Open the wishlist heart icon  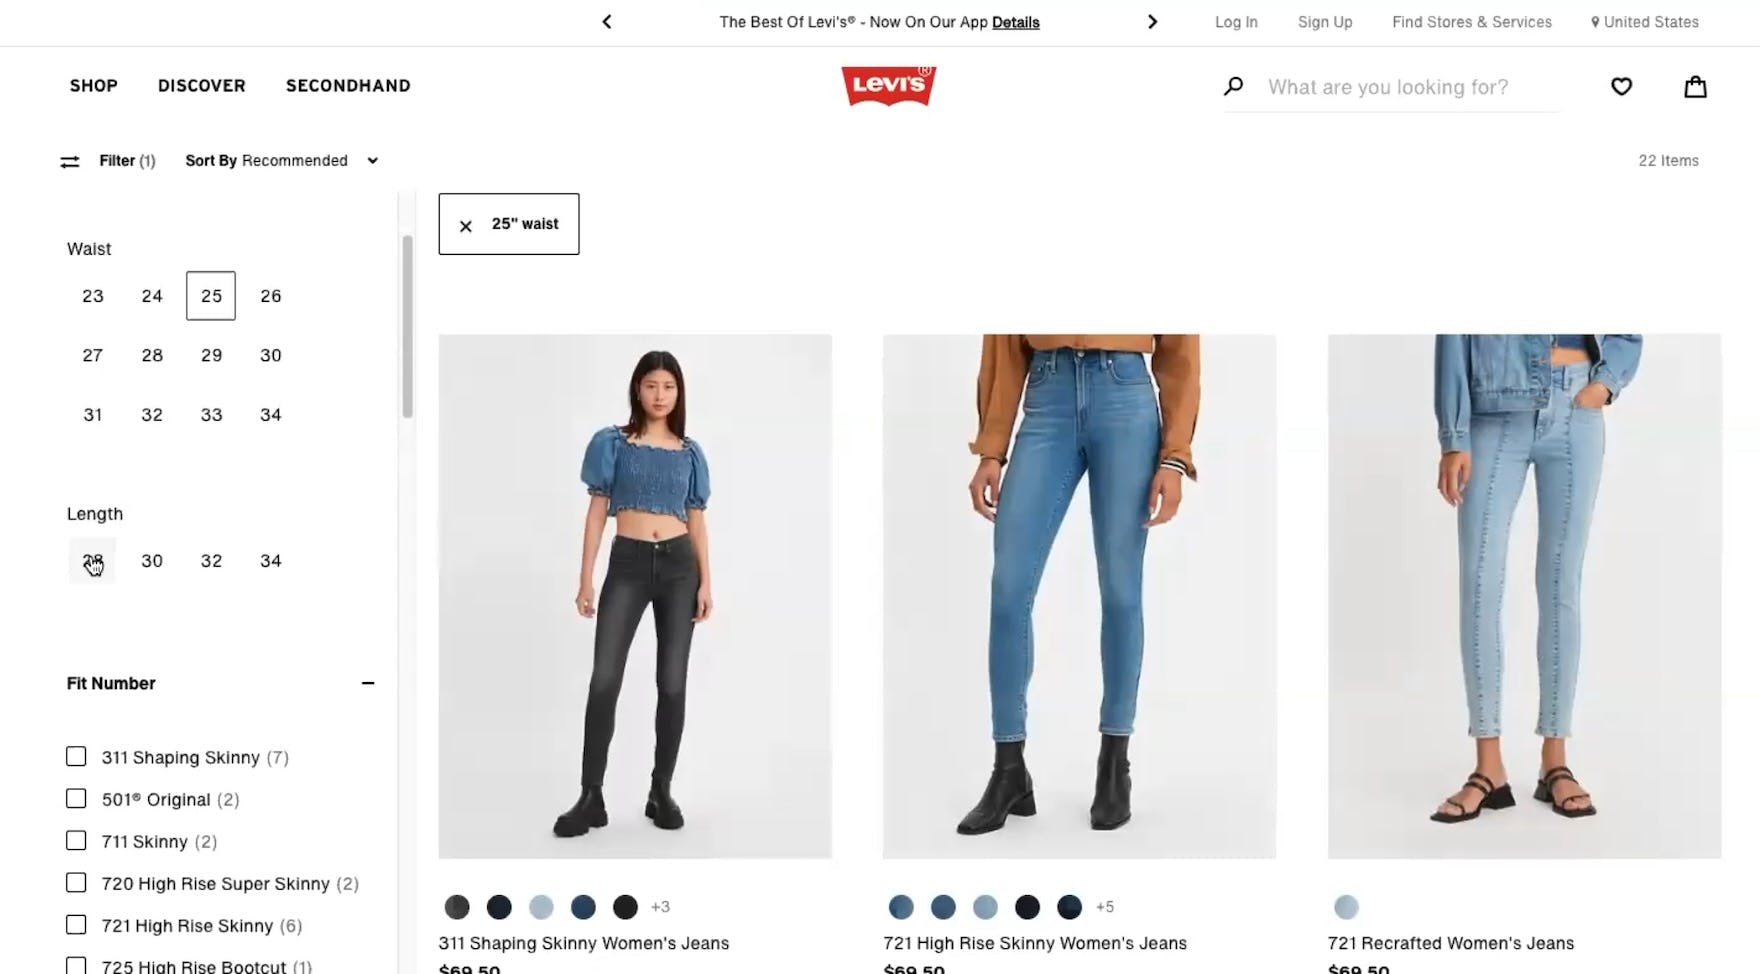click(1621, 87)
